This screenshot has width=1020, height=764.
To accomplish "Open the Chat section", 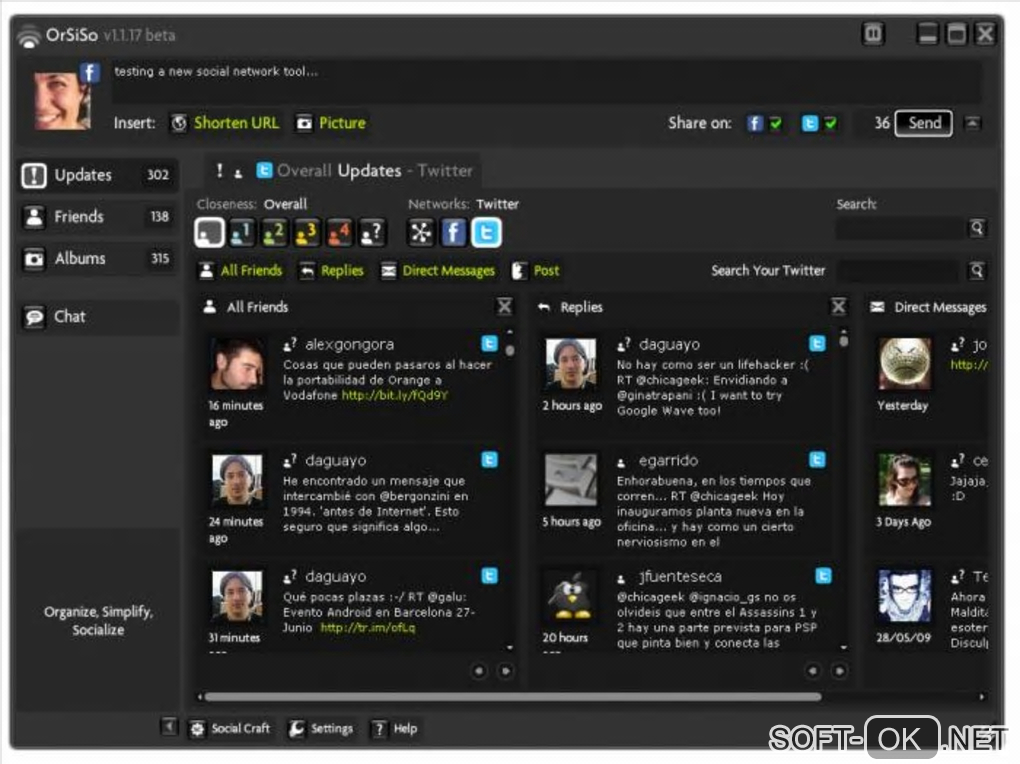I will (x=98, y=317).
